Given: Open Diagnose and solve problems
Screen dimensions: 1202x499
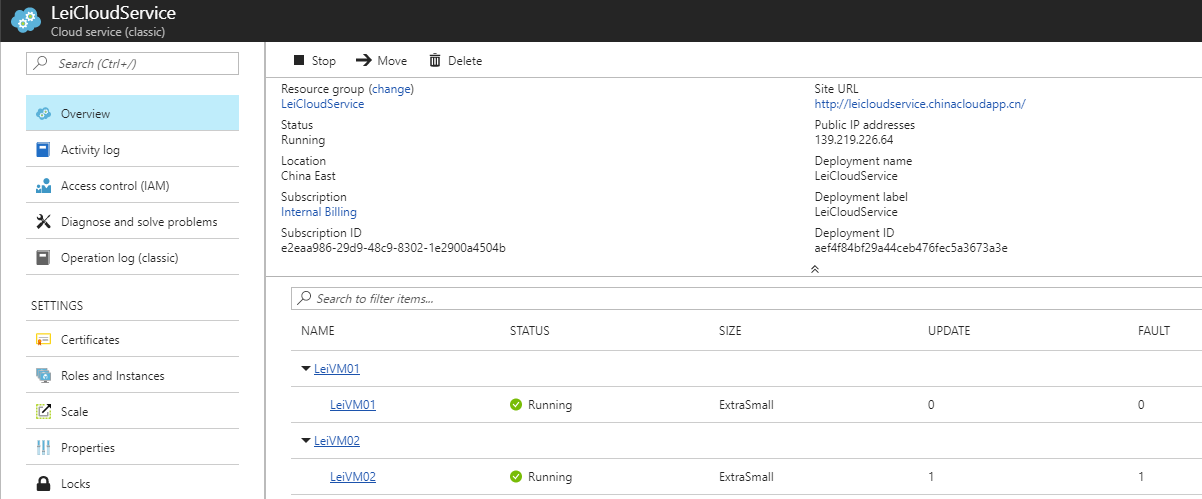Looking at the screenshot, I should pyautogui.click(x=133, y=222).
